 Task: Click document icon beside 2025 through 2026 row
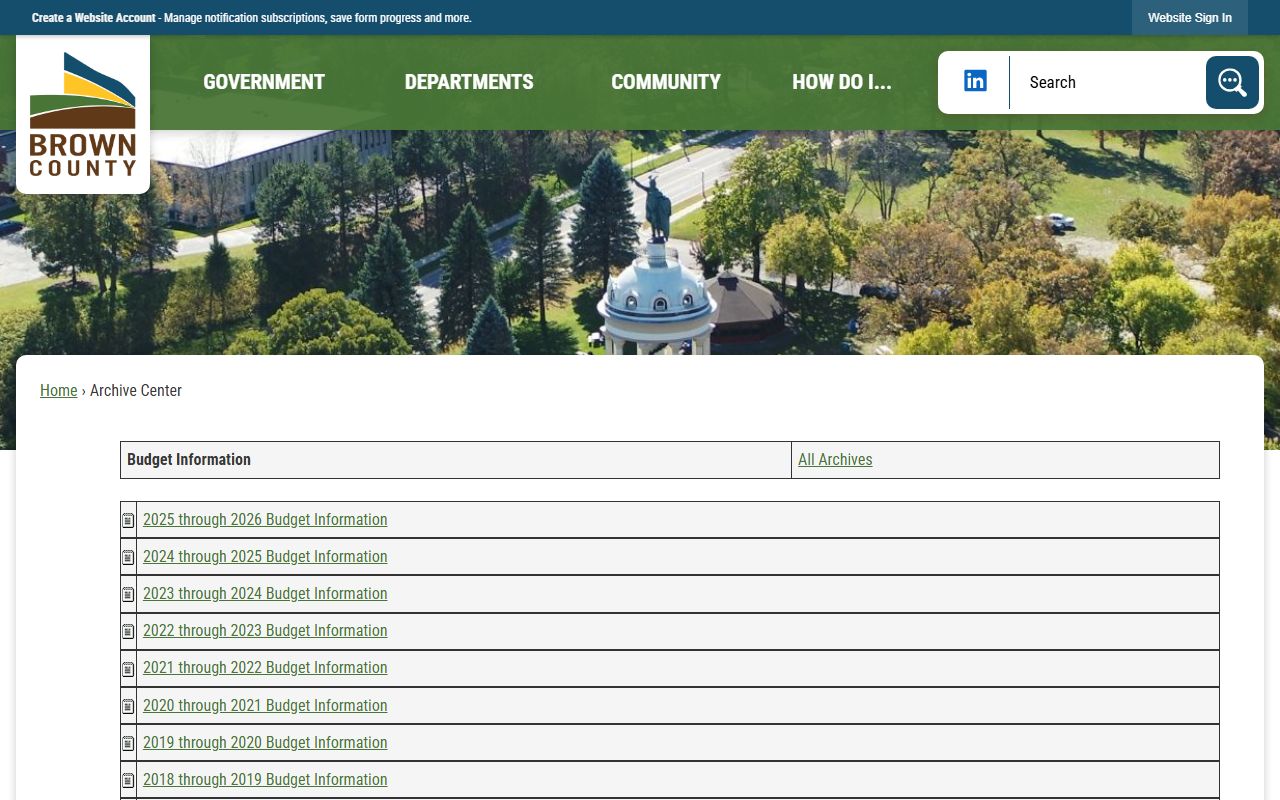(x=128, y=520)
